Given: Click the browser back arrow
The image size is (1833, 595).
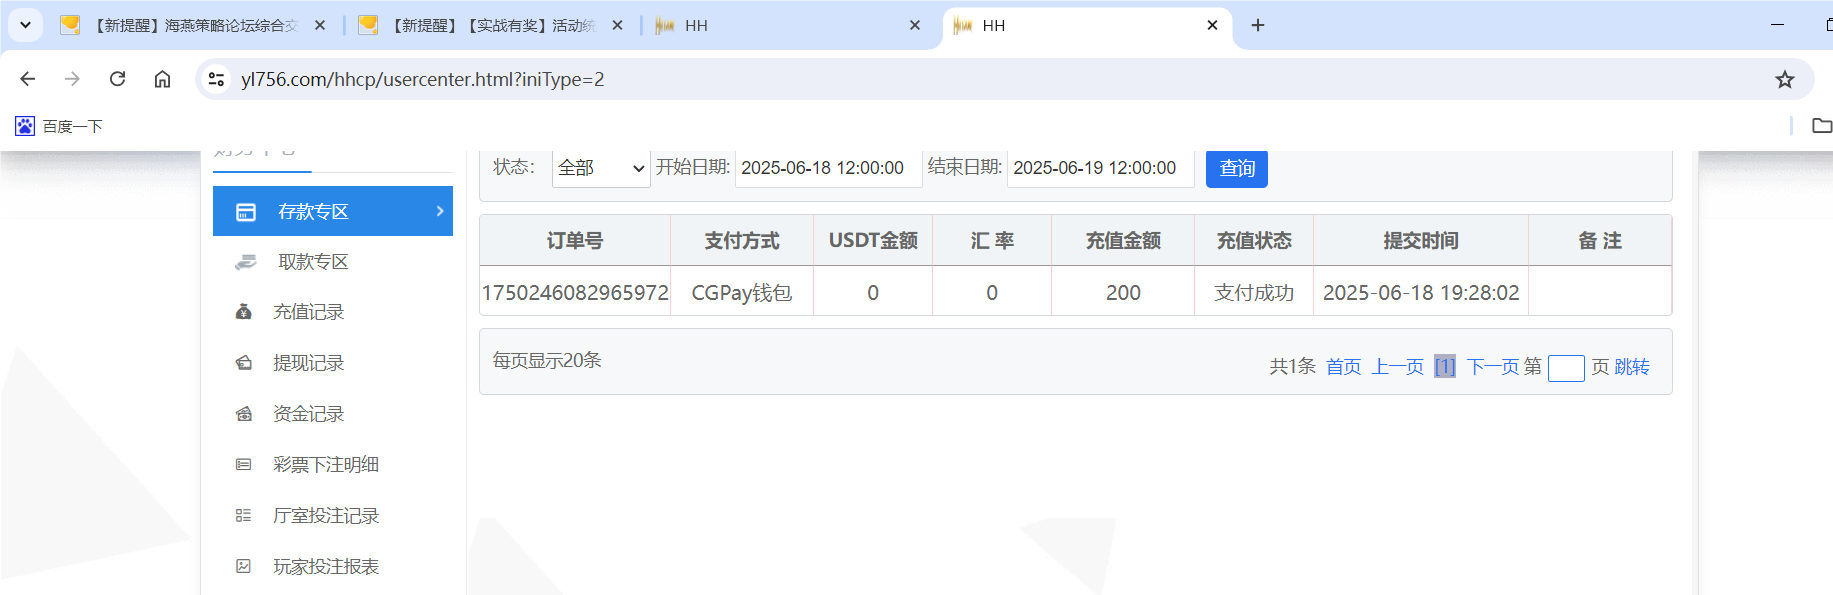Looking at the screenshot, I should pos(28,79).
